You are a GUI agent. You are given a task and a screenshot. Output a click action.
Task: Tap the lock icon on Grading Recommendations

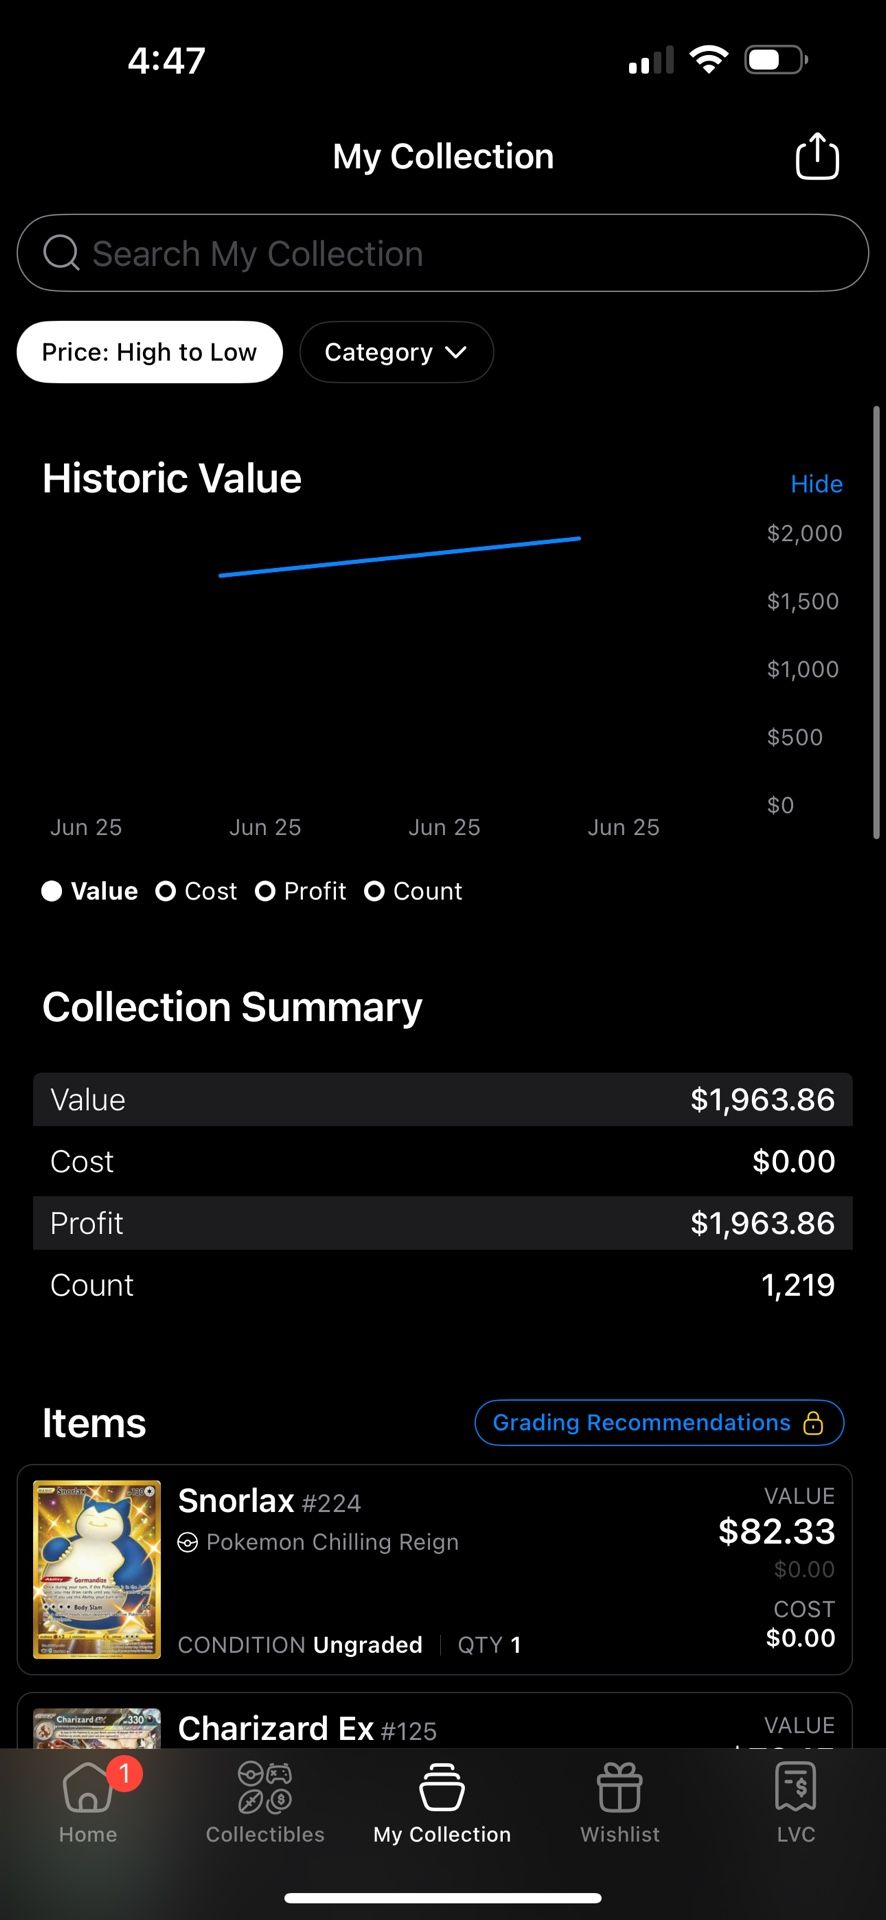(x=813, y=1422)
